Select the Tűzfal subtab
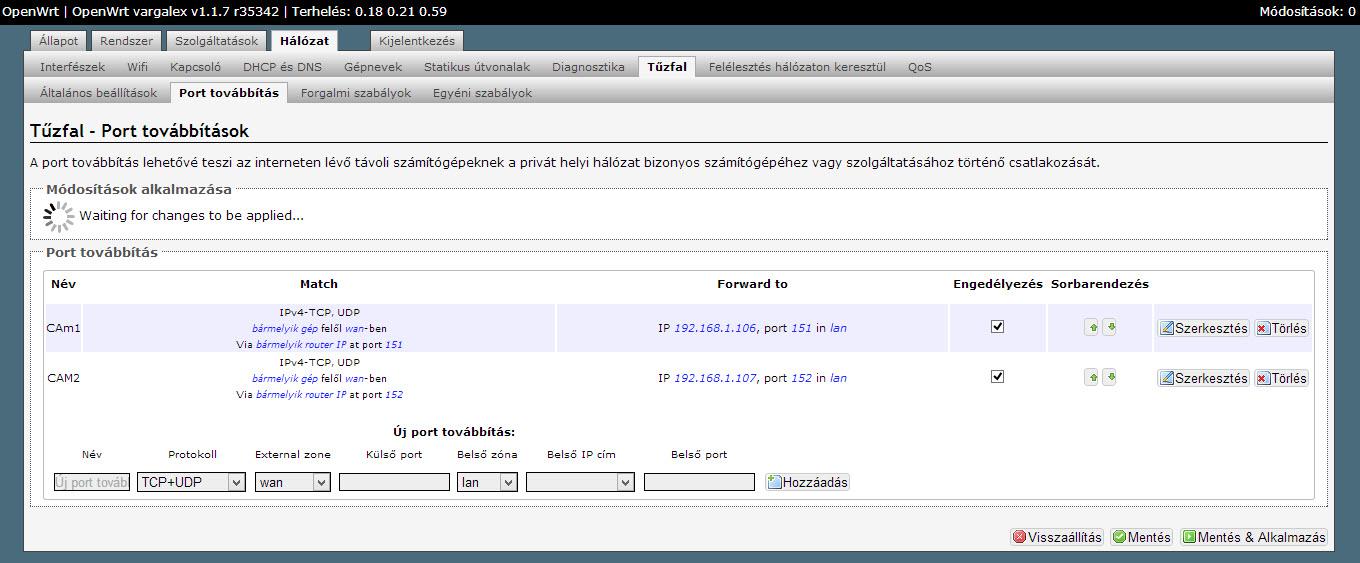The image size is (1360, 563). click(667, 67)
